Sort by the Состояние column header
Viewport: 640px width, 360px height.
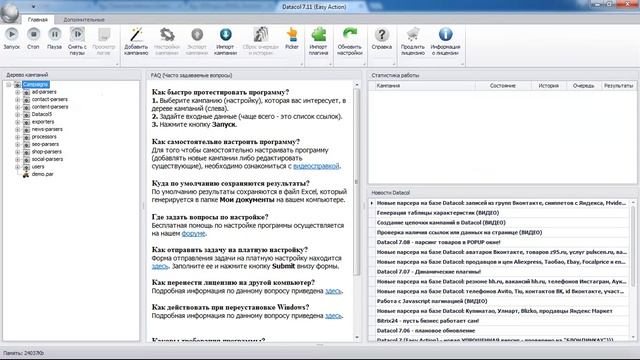[x=503, y=86]
